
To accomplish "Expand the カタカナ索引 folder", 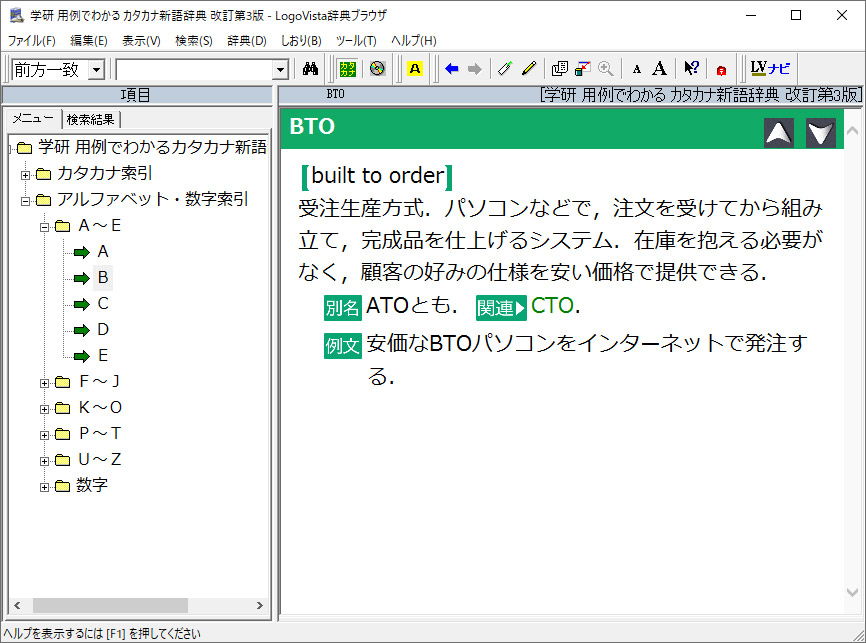I will (25, 175).
